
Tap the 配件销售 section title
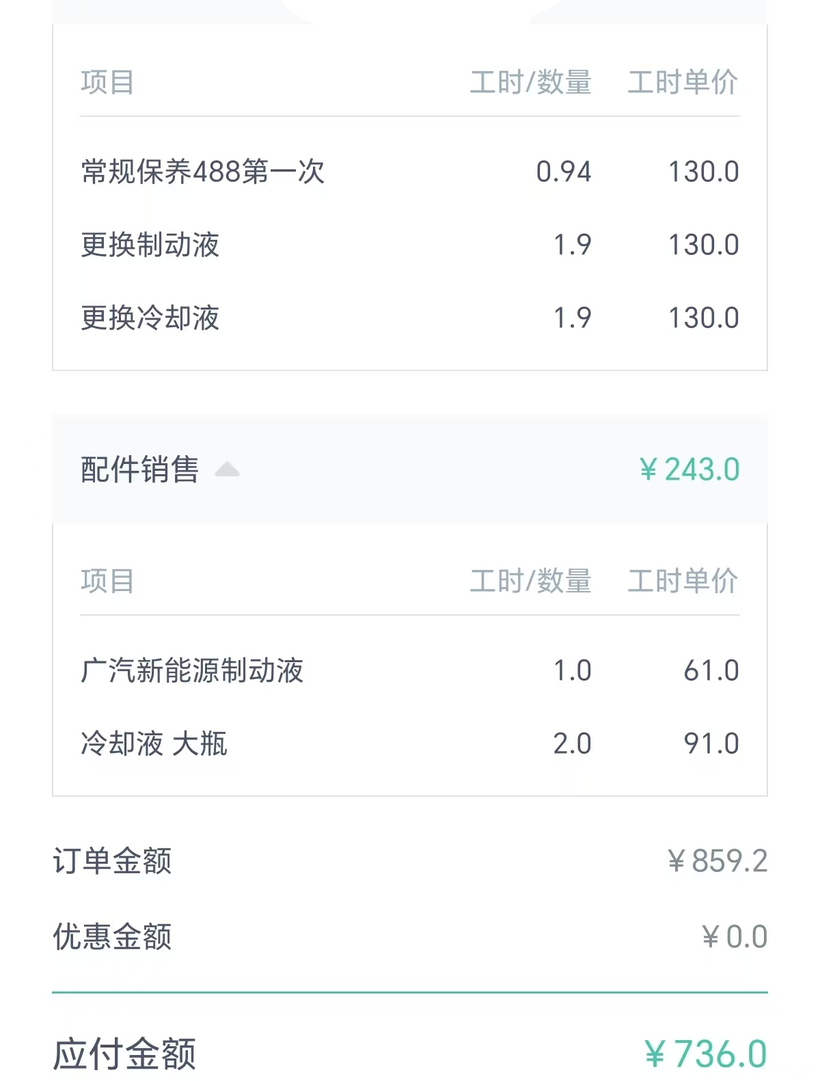click(140, 470)
